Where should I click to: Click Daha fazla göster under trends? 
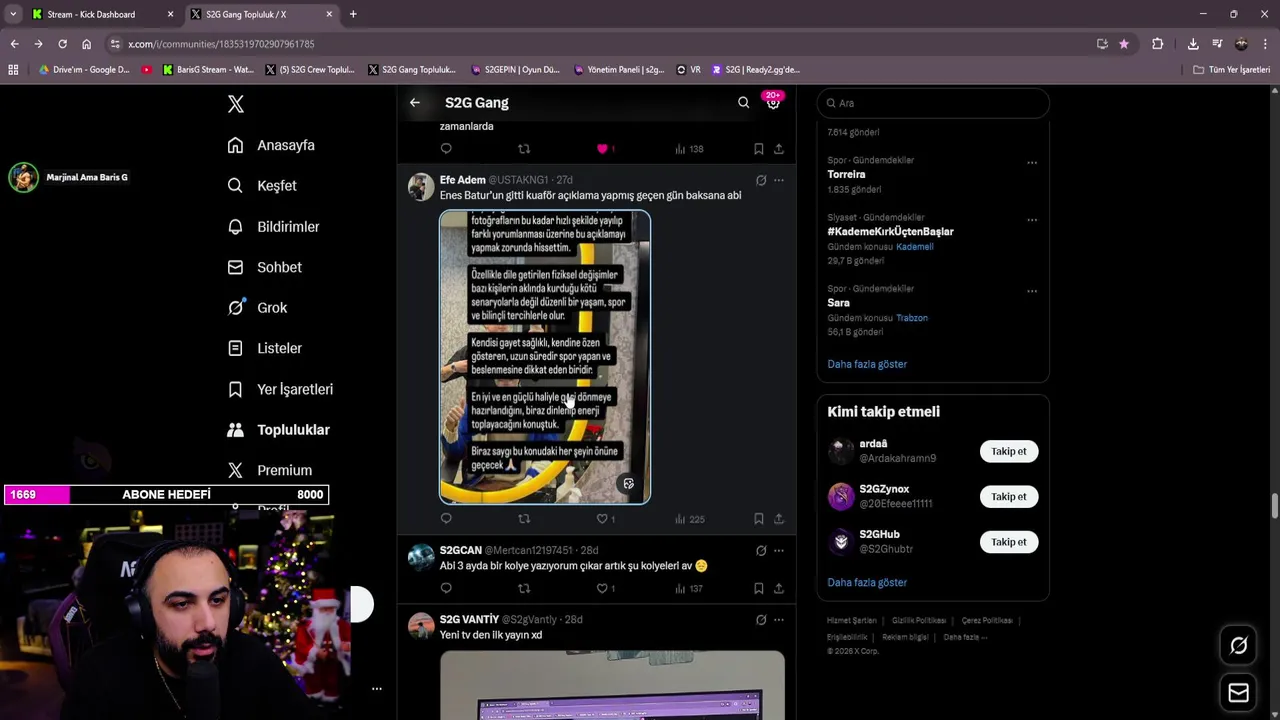pyautogui.click(x=867, y=364)
